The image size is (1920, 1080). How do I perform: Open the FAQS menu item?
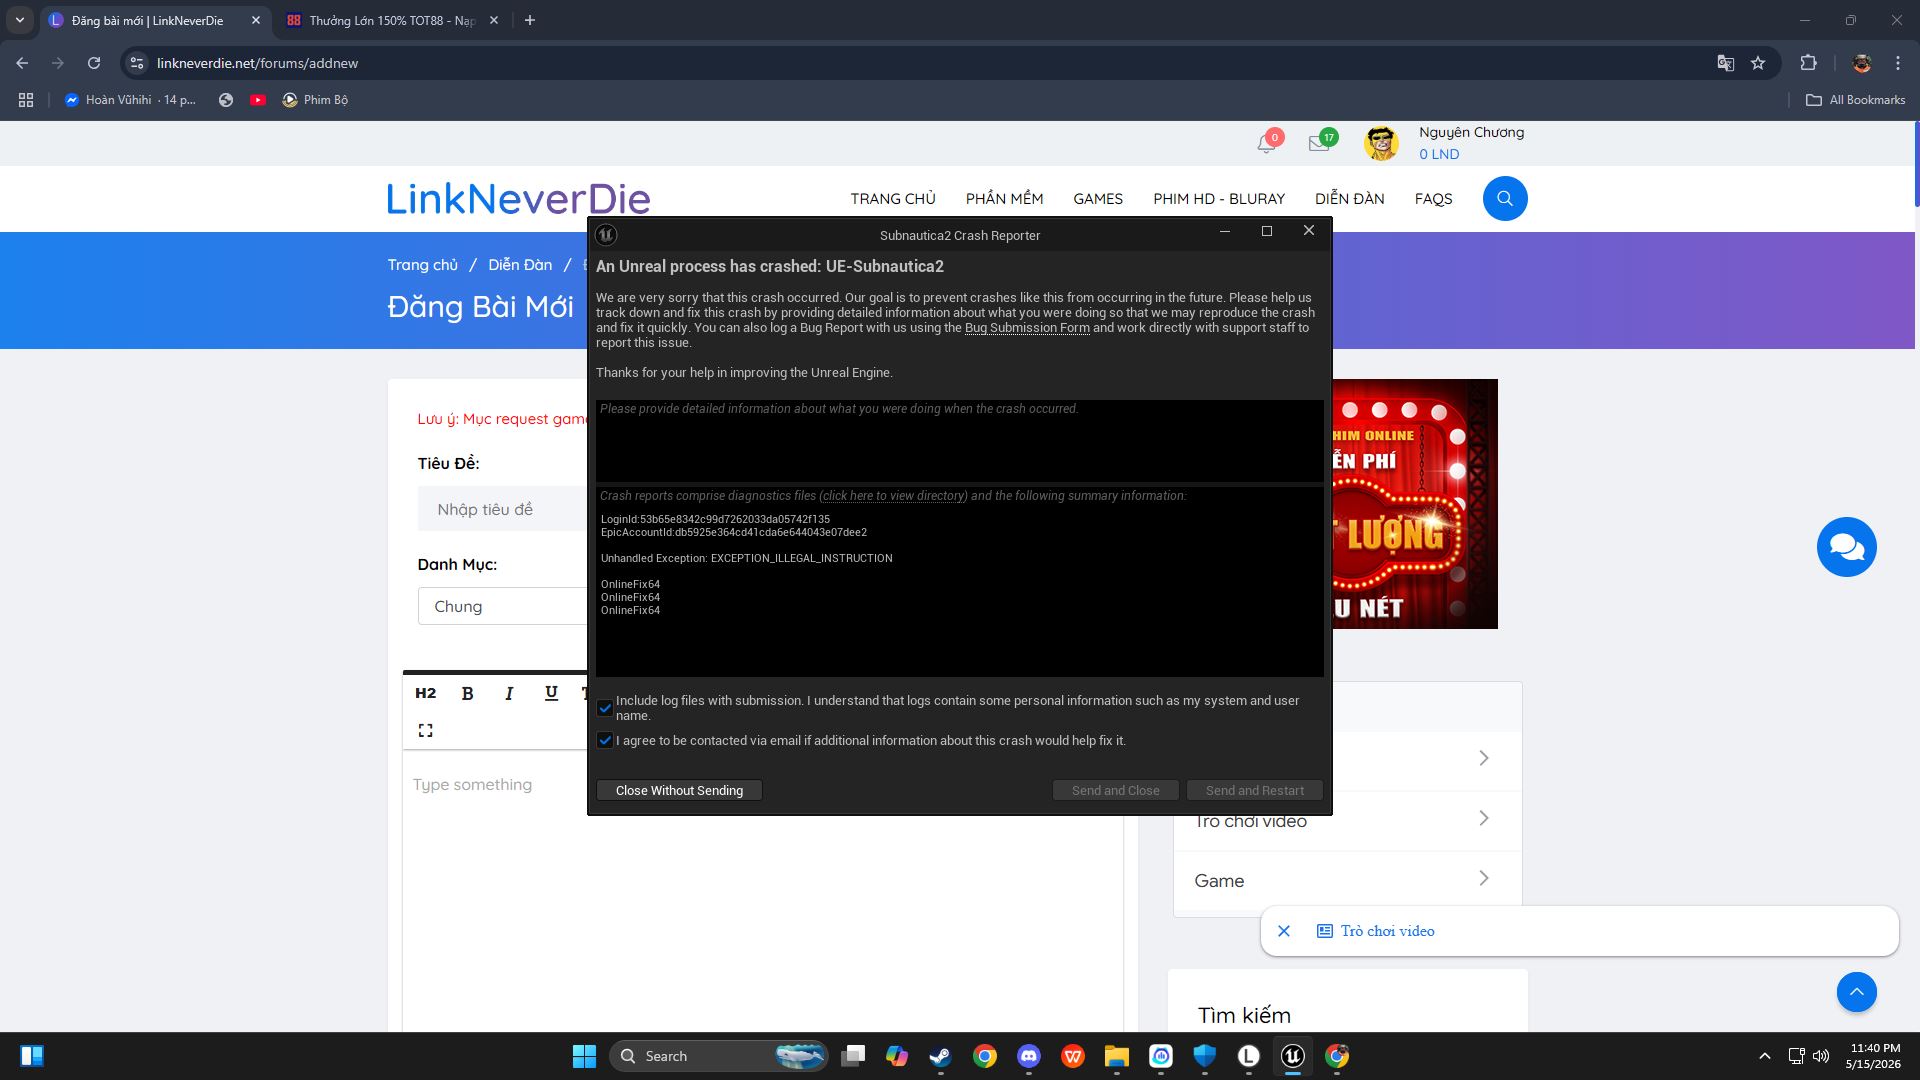pos(1433,199)
